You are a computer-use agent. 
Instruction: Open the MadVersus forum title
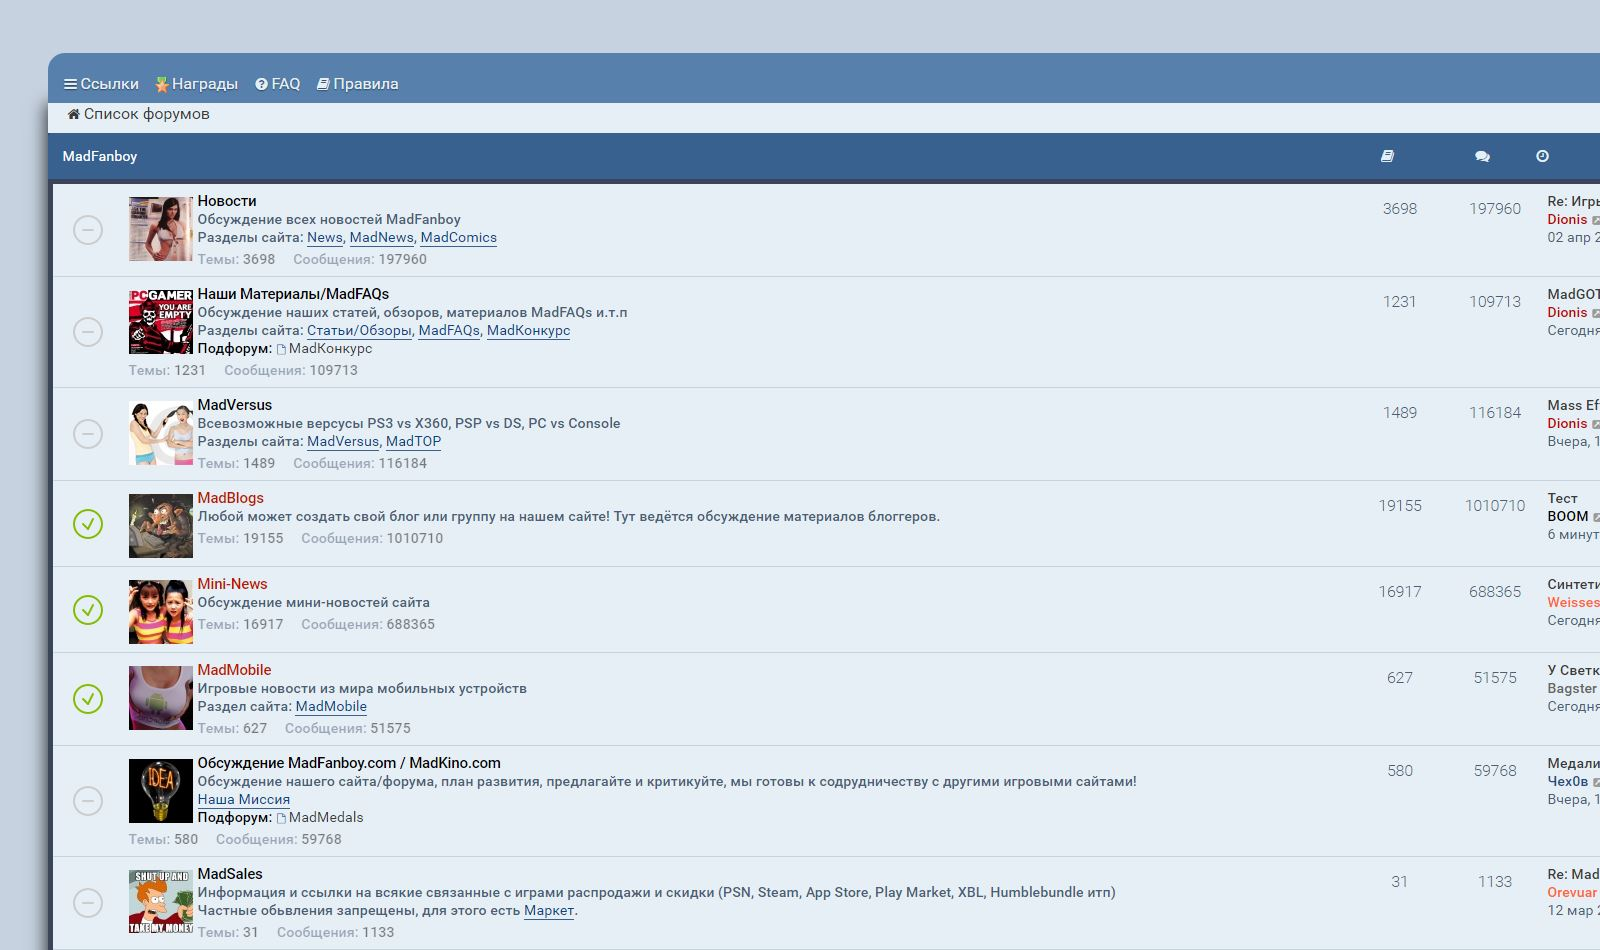[x=235, y=405]
